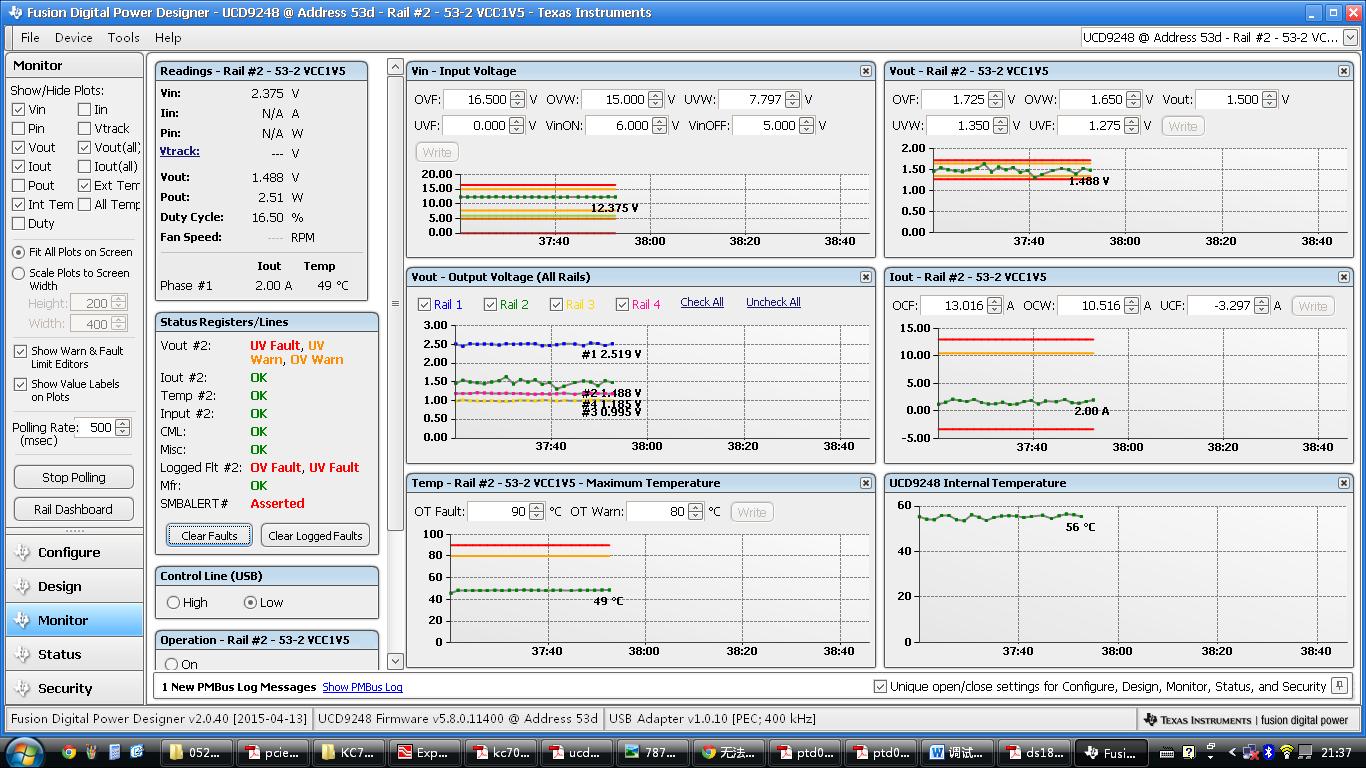
Task: Uncheck unique open/close settings checkbox
Action: (880, 686)
